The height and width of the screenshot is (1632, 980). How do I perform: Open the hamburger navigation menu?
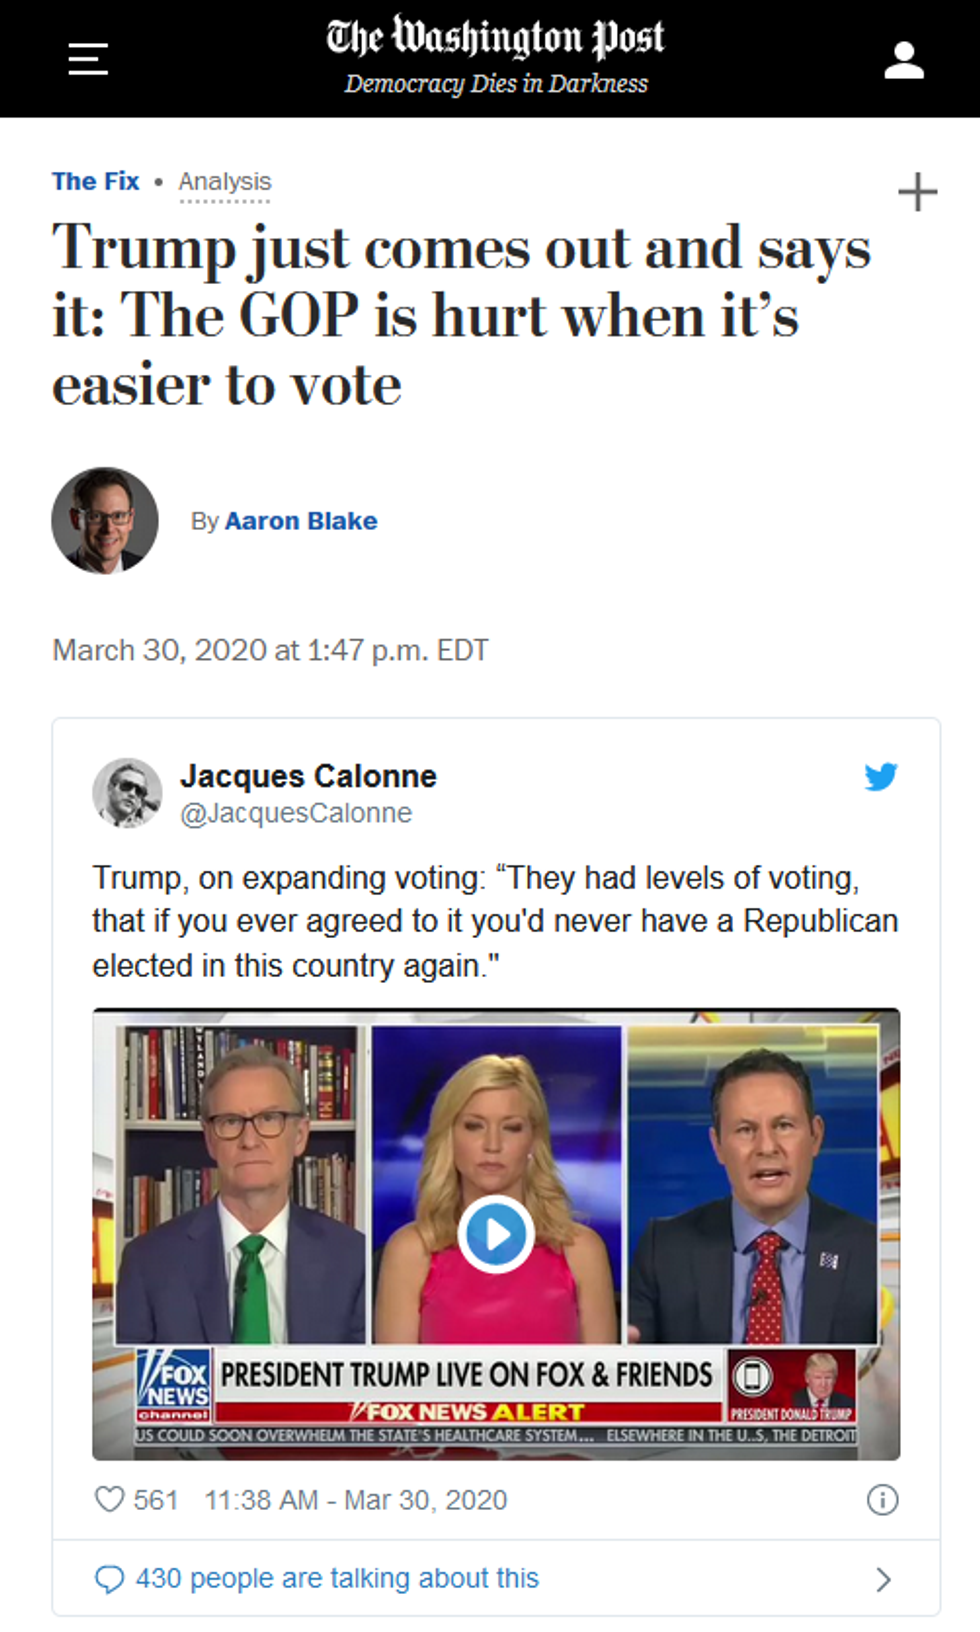pyautogui.click(x=87, y=58)
